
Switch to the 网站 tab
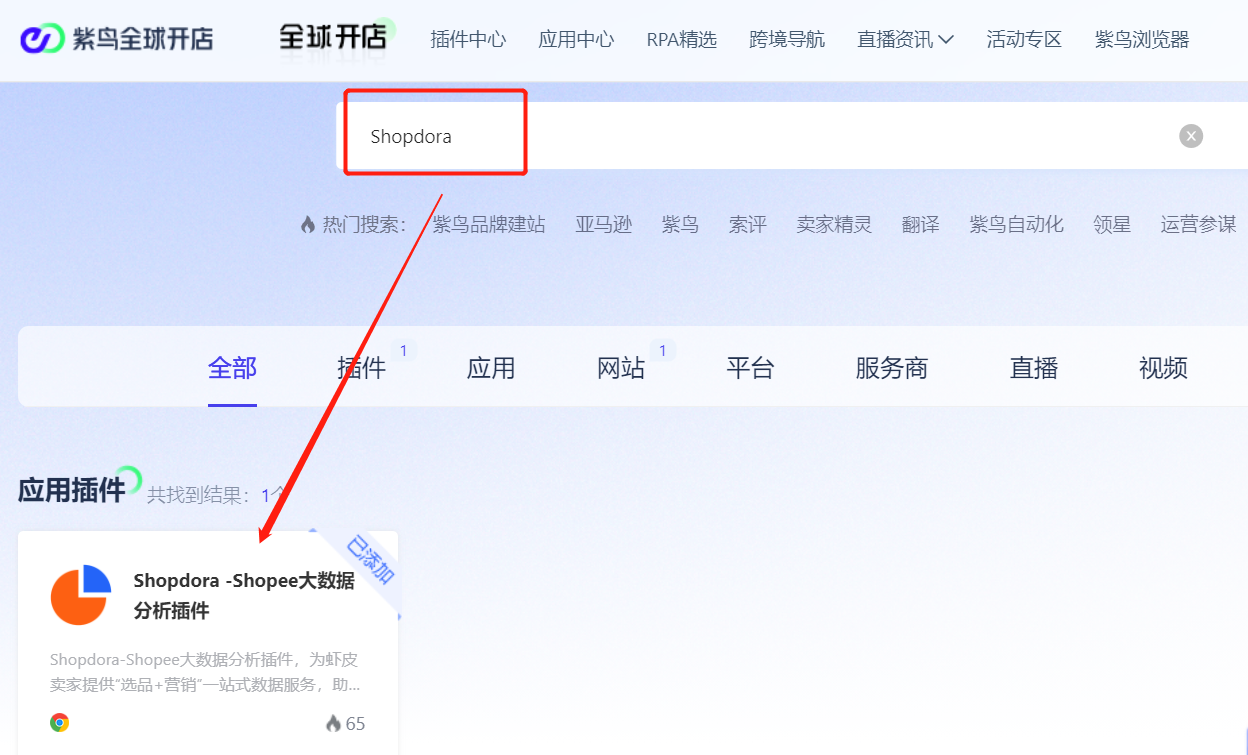(x=621, y=368)
